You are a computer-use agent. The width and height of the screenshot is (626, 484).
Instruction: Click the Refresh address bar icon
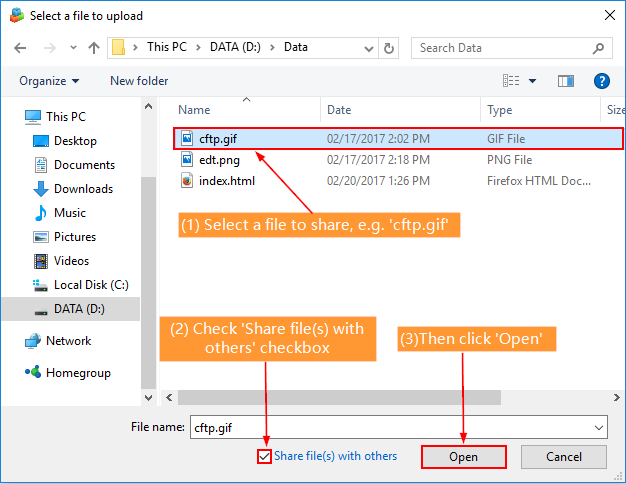pos(389,47)
